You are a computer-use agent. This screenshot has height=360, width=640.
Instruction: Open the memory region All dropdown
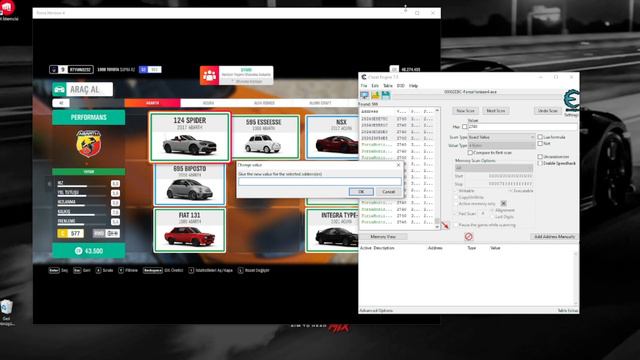pos(494,168)
